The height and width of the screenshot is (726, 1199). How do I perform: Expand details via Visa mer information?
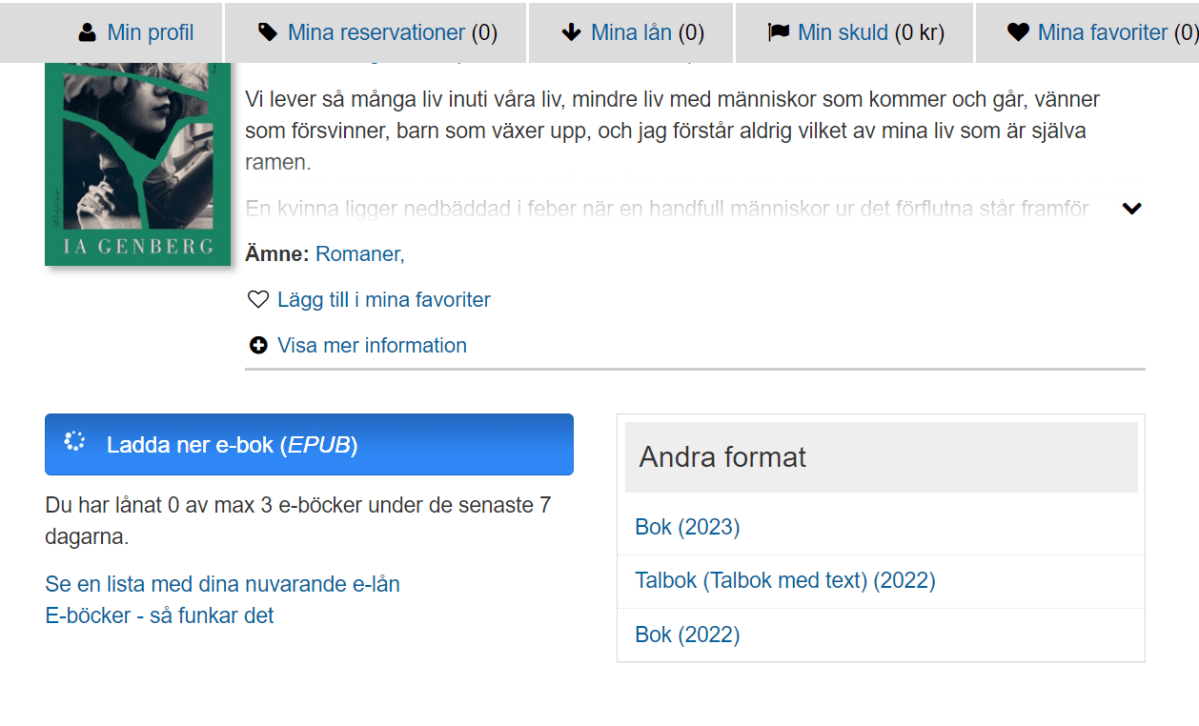372,345
